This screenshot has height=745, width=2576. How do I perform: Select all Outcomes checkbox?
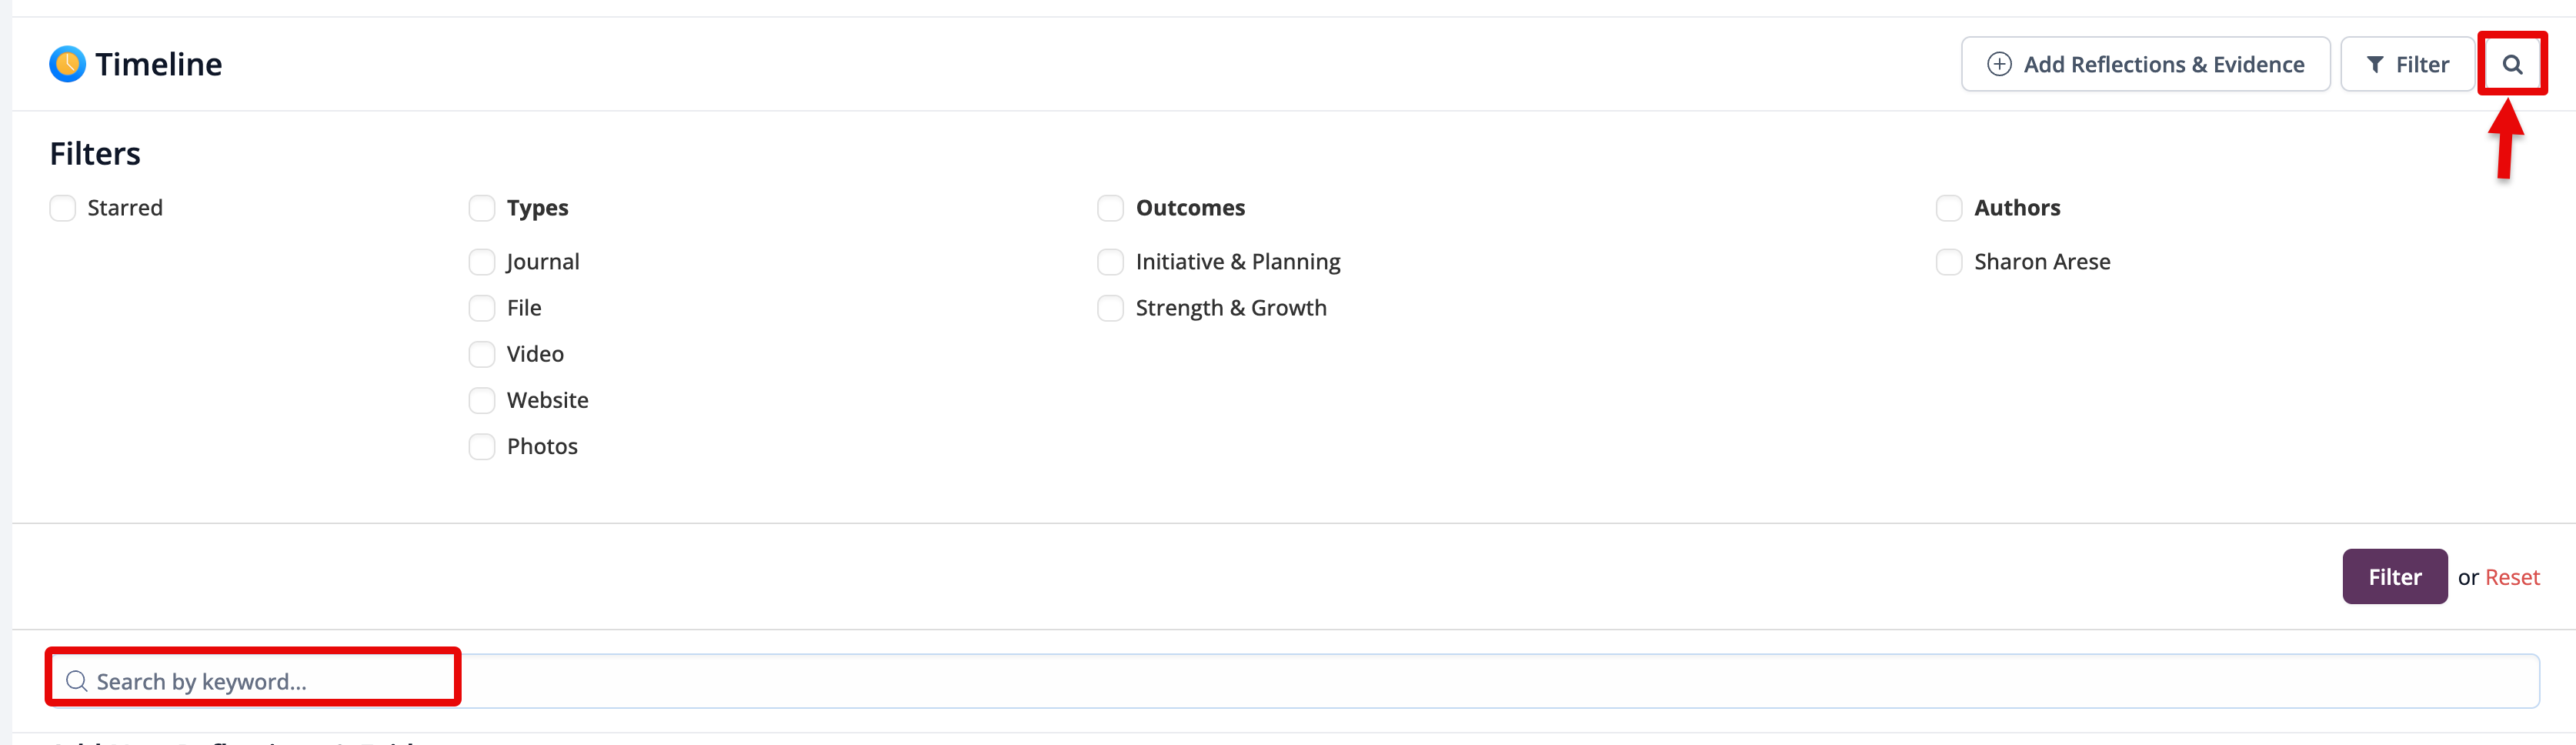(x=1110, y=208)
